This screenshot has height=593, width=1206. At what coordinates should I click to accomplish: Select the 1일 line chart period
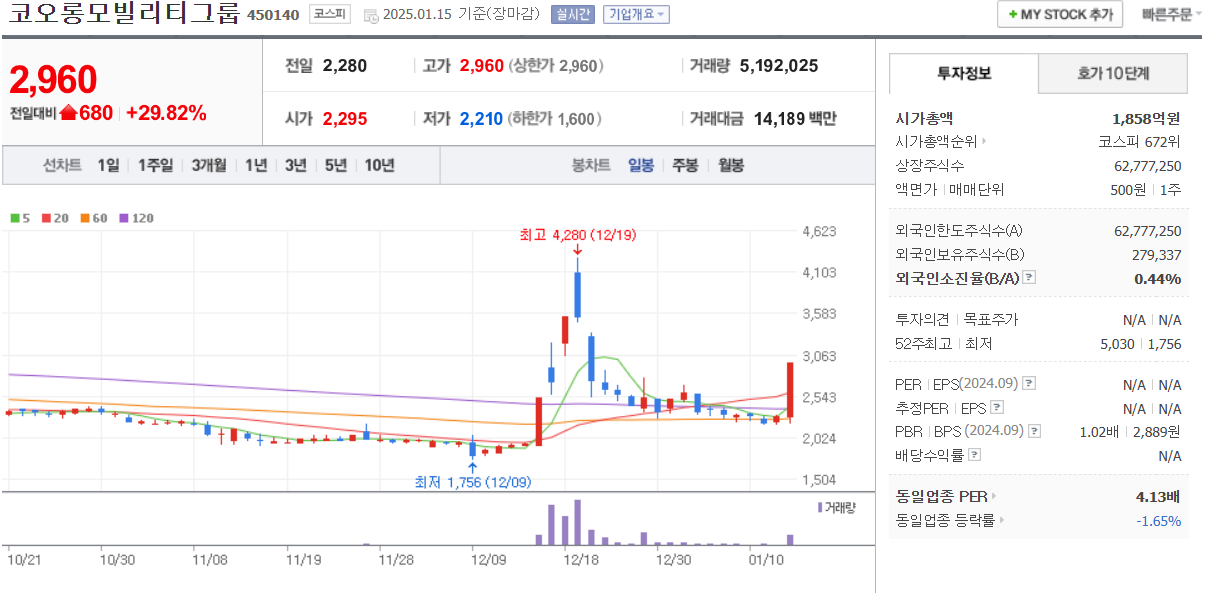108,166
